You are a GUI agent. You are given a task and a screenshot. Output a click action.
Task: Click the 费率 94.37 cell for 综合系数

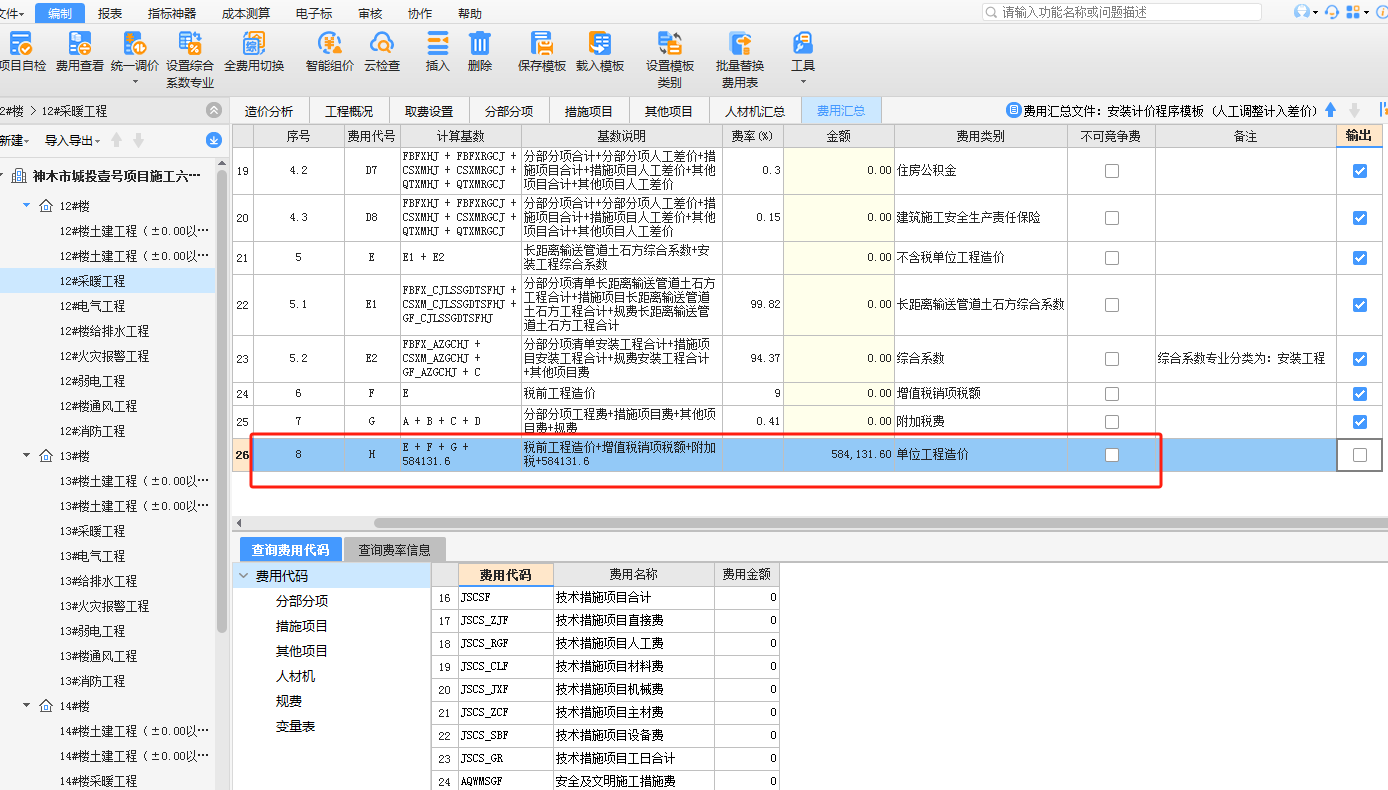(753, 359)
